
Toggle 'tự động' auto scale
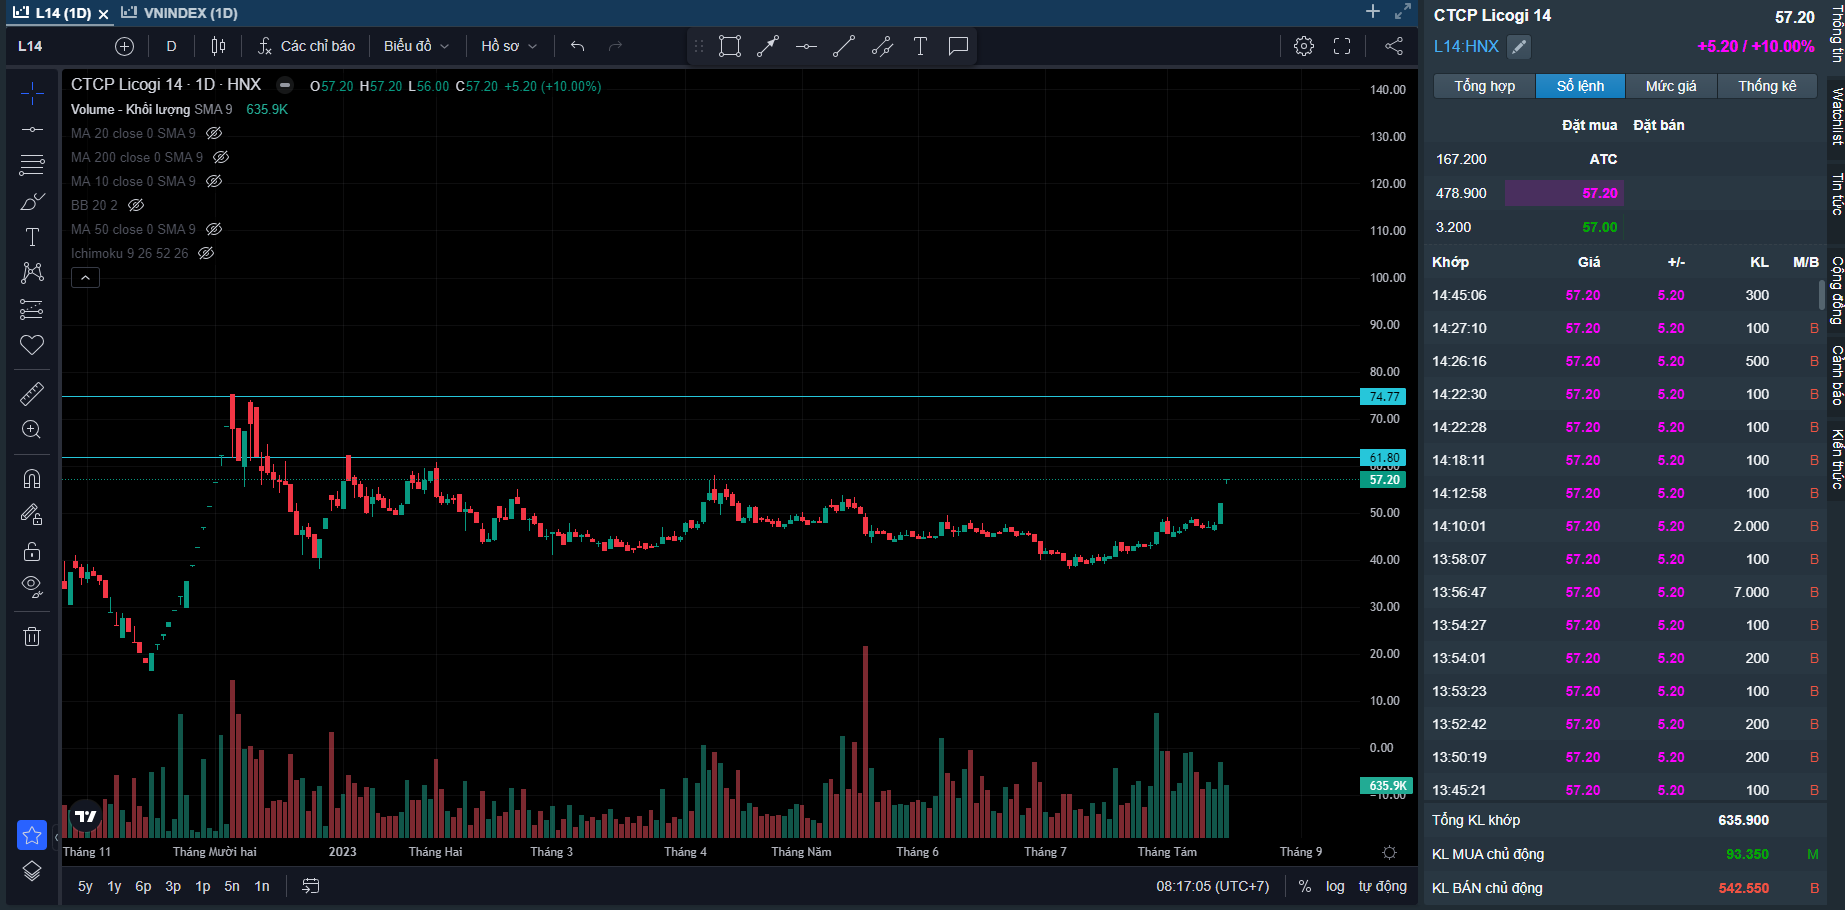coord(1382,886)
